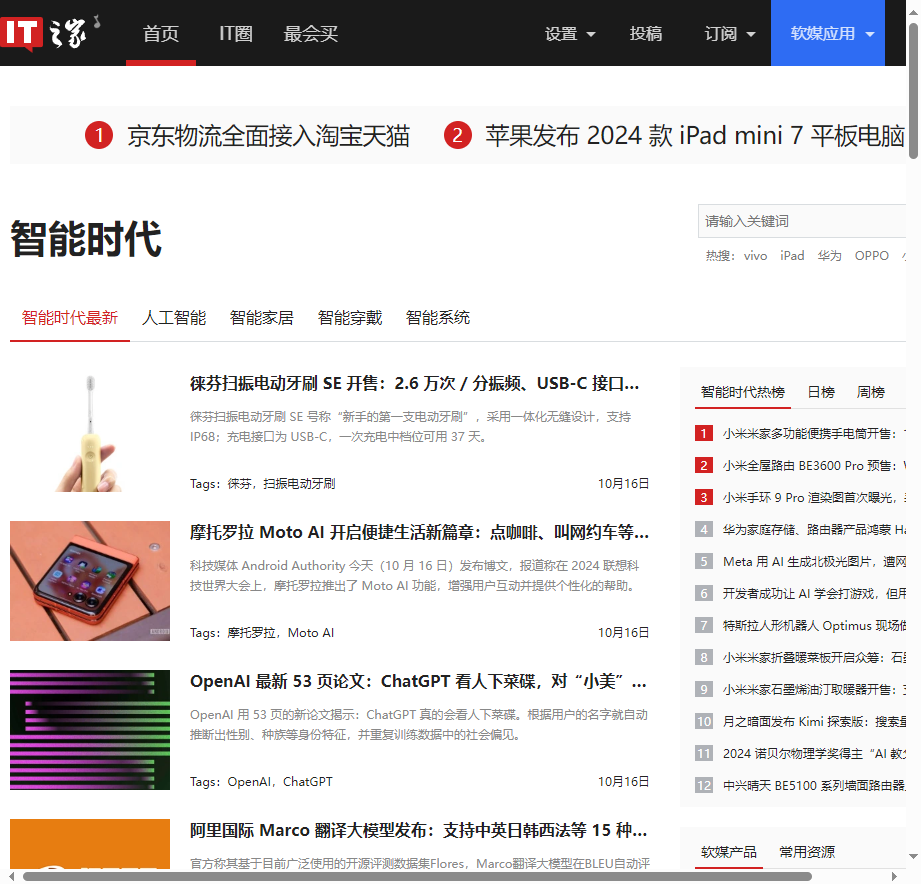Open ranked item 小米全屋路由 BE3600 Pro 预售
Viewport: 921px width, 884px height.
[x=814, y=465]
